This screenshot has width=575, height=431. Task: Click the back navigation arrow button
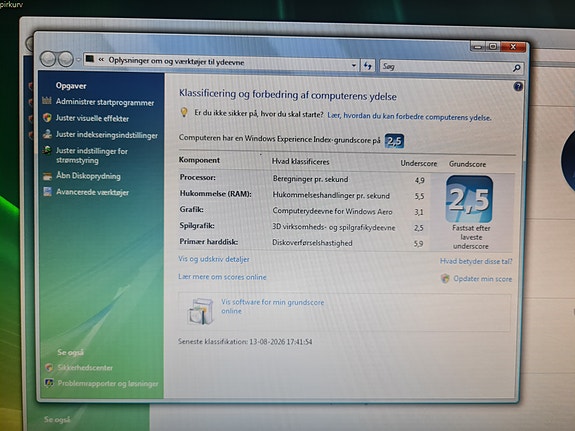coord(48,59)
